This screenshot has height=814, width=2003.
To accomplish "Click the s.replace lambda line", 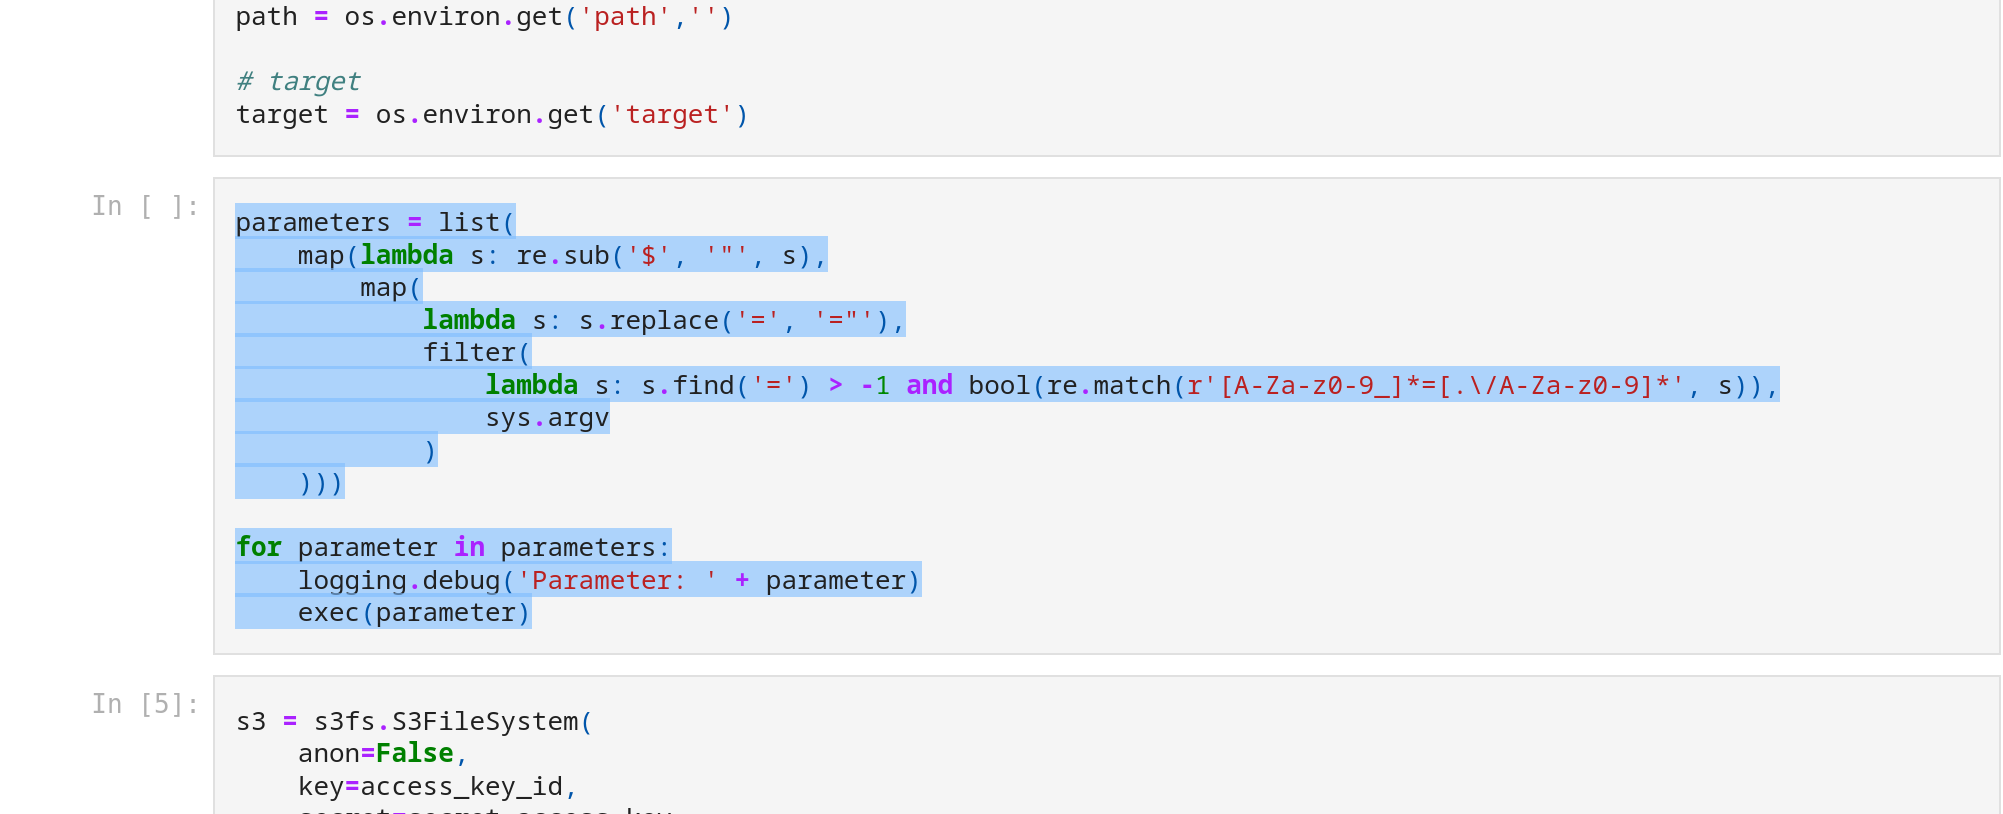I will click(664, 321).
